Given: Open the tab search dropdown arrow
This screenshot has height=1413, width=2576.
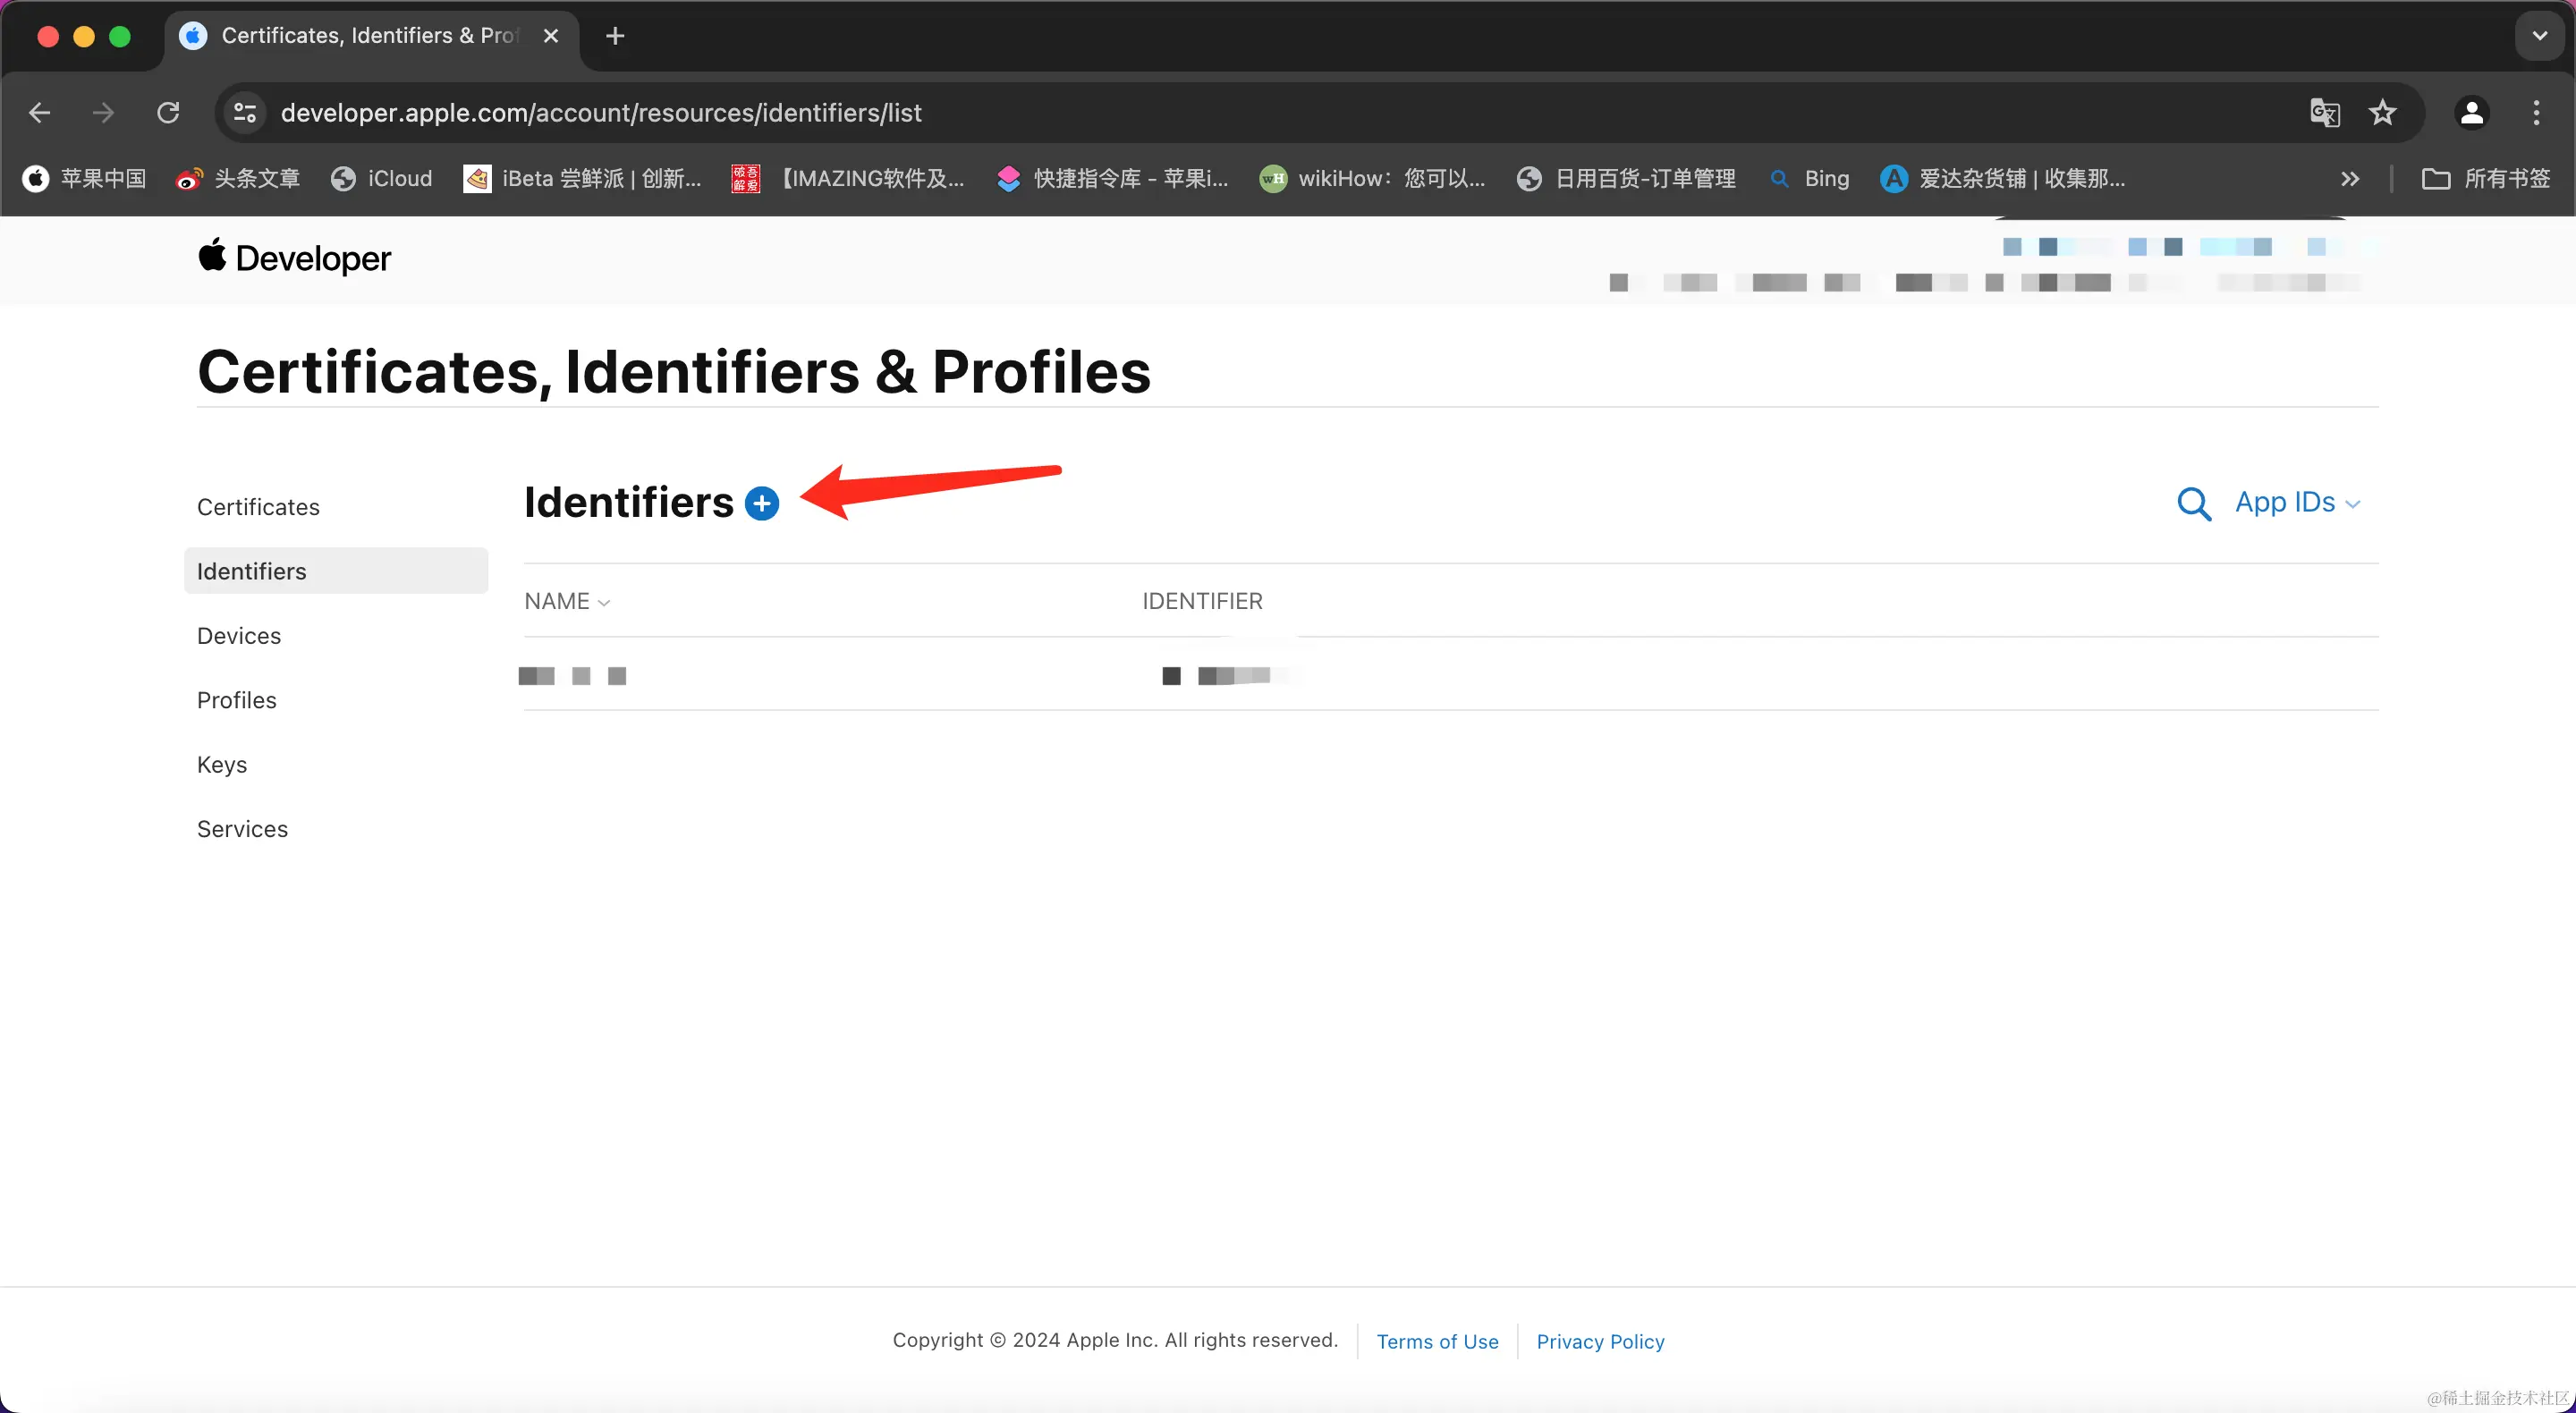Looking at the screenshot, I should click(2539, 36).
